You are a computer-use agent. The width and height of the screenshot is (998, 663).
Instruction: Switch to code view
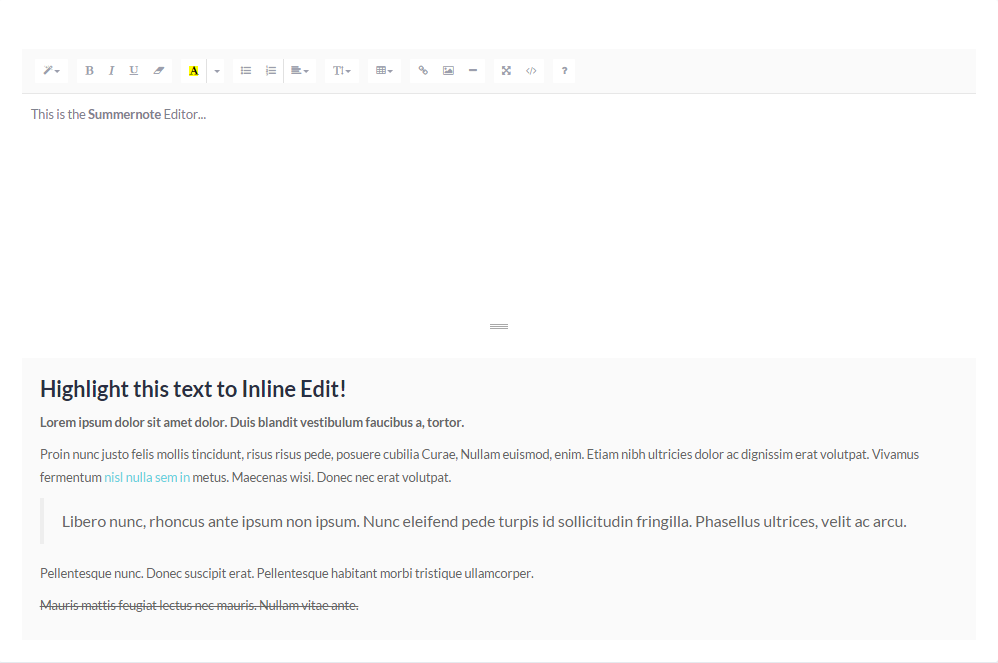[531, 71]
